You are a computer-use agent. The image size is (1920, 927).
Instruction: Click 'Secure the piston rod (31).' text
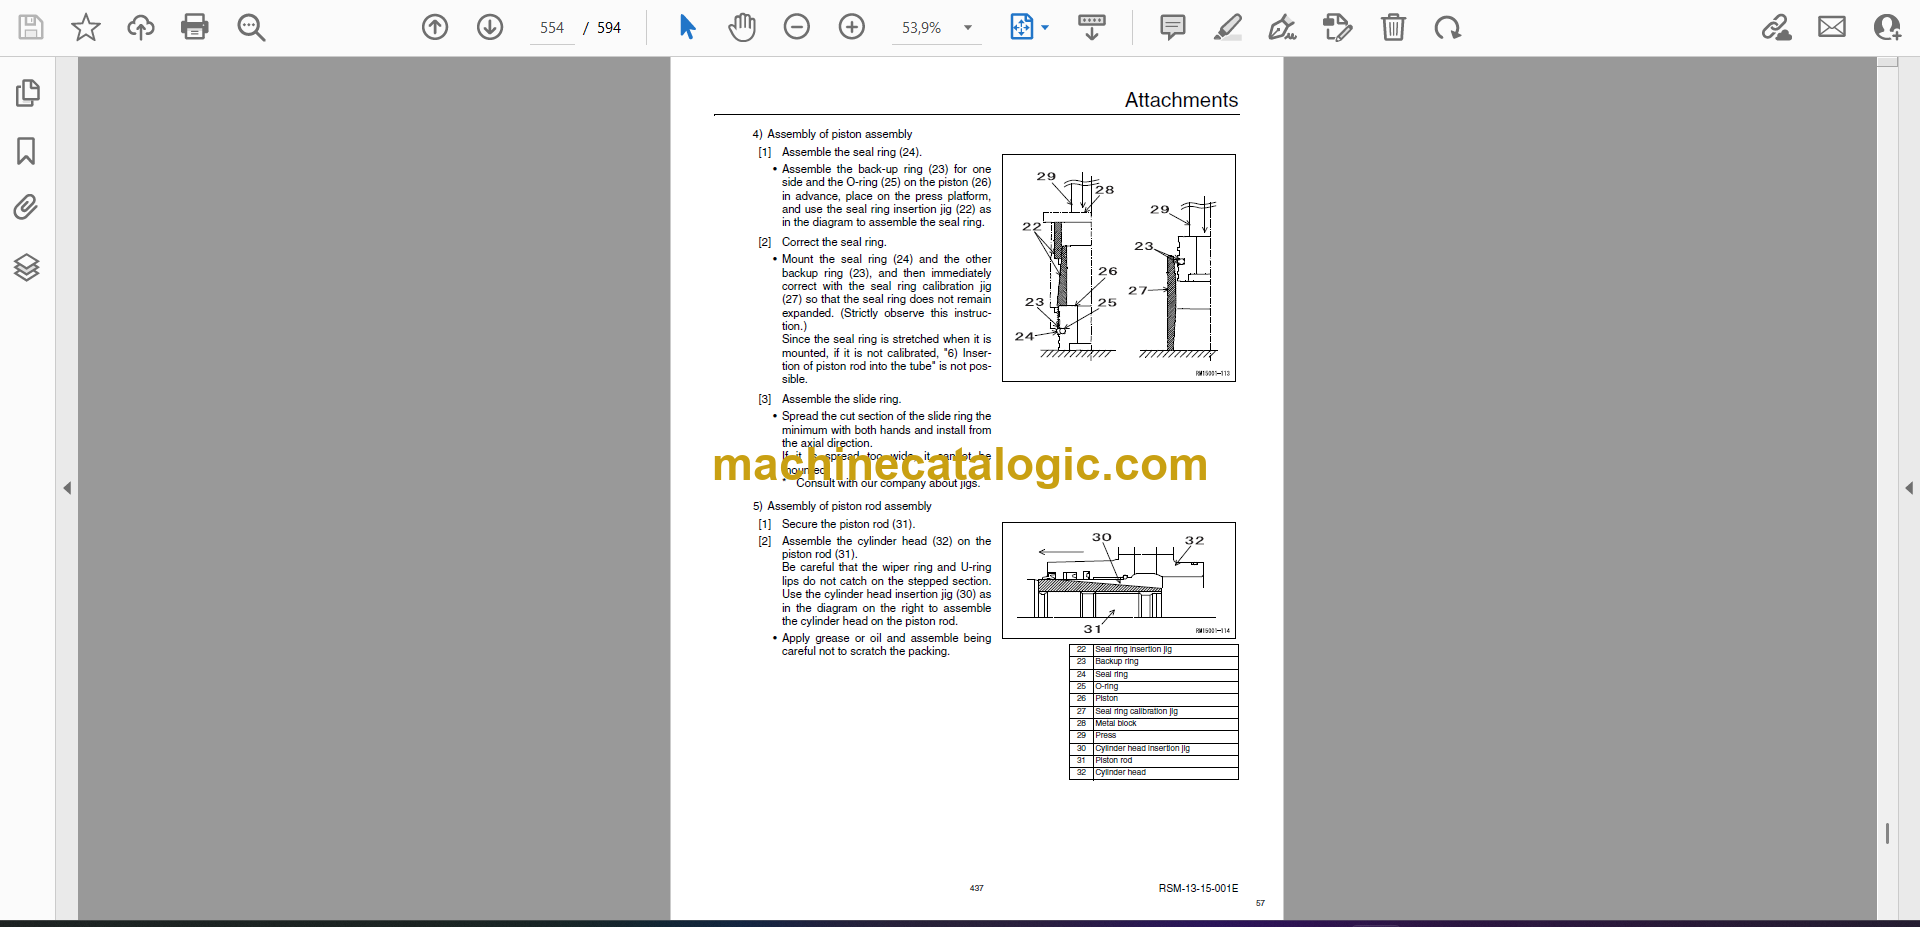click(848, 524)
